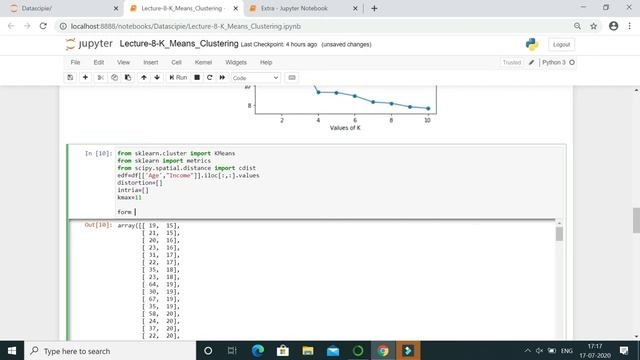Click the Trusted notebook indicator
Screen dimensions: 640x360
click(x=511, y=62)
